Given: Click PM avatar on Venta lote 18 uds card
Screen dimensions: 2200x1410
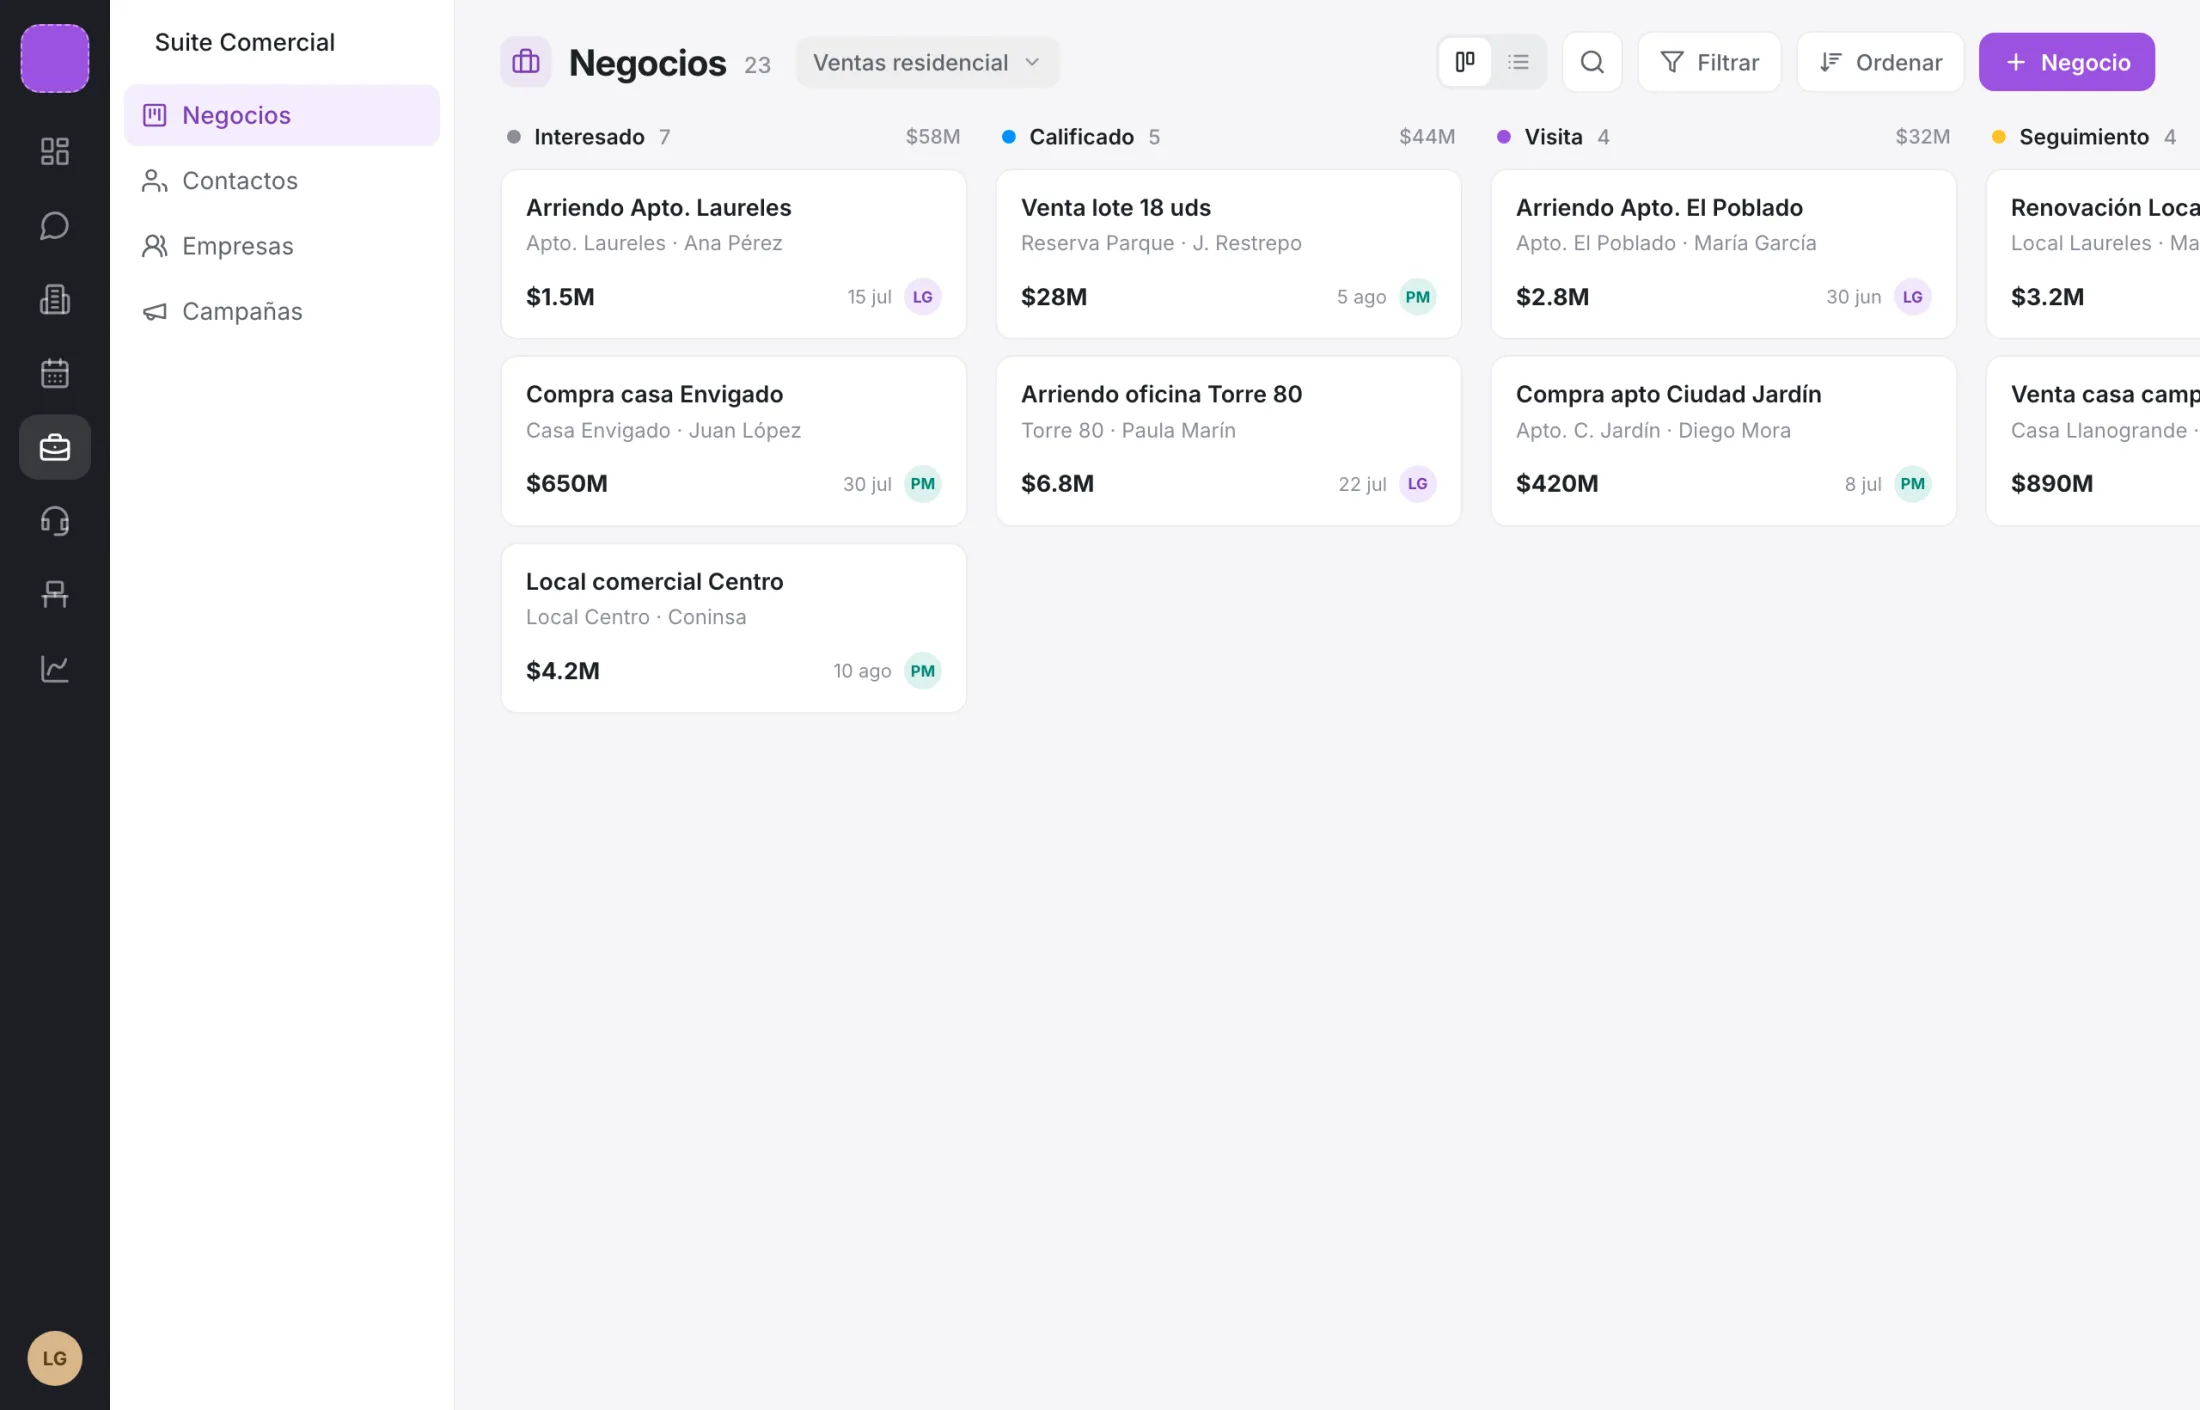Looking at the screenshot, I should (x=1417, y=297).
